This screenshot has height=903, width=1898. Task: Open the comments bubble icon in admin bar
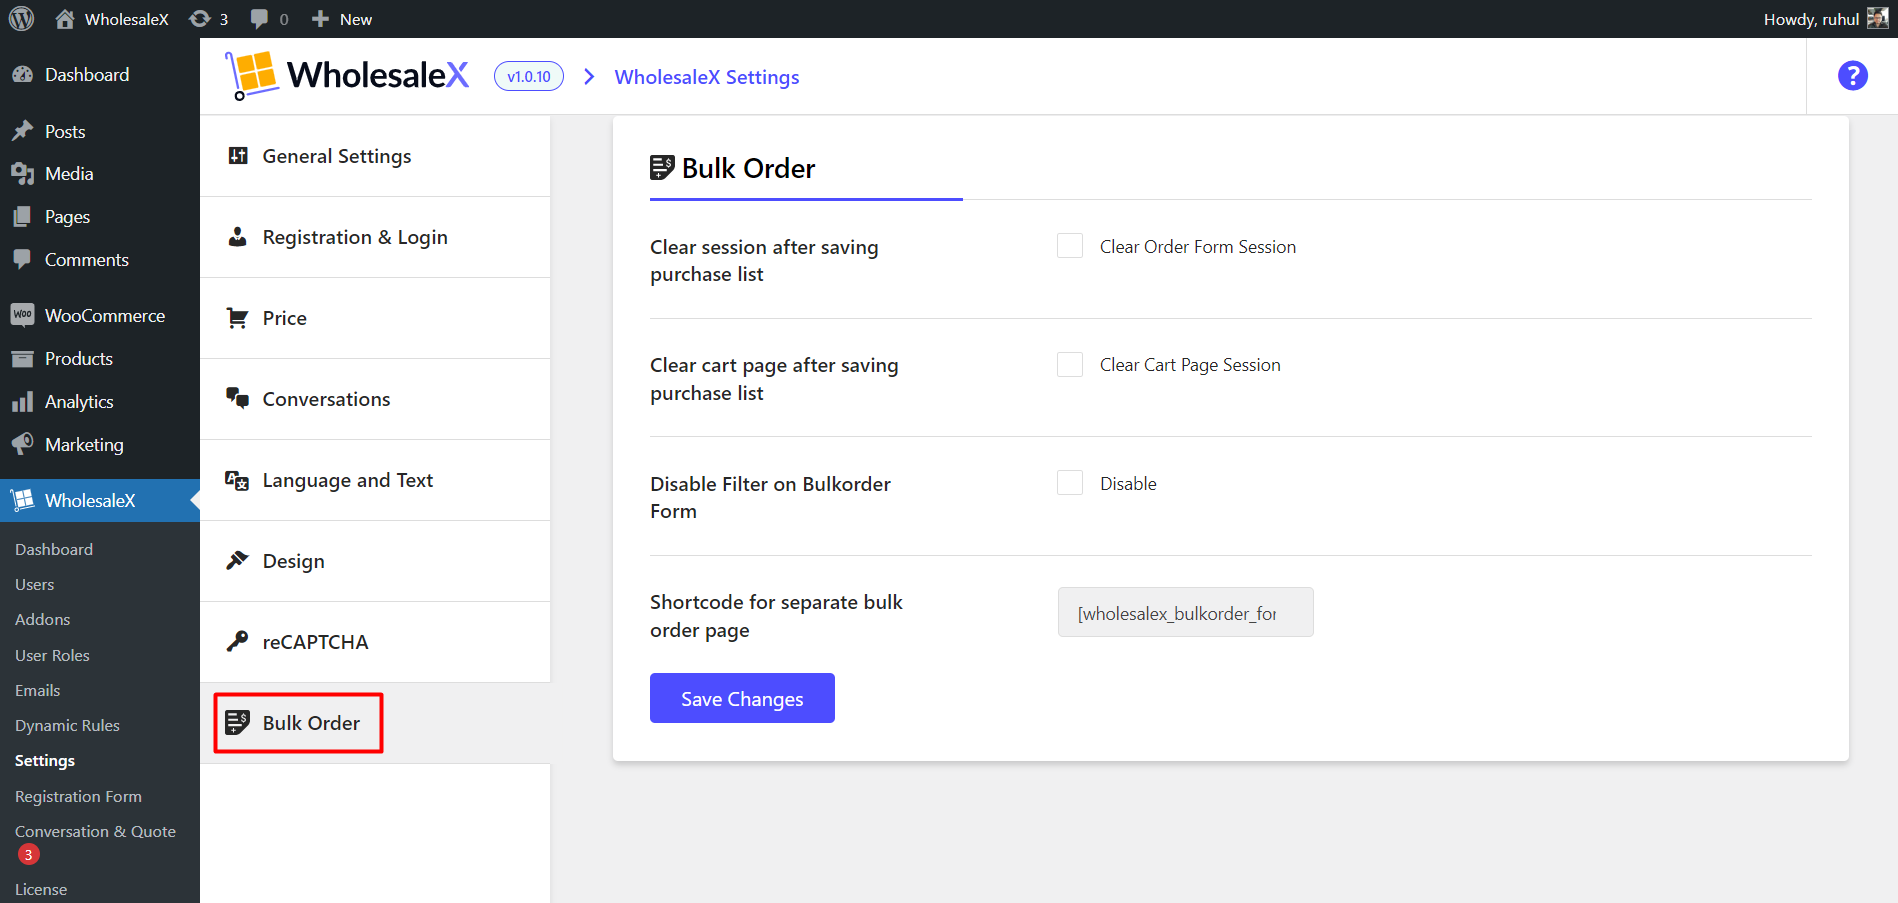(259, 19)
